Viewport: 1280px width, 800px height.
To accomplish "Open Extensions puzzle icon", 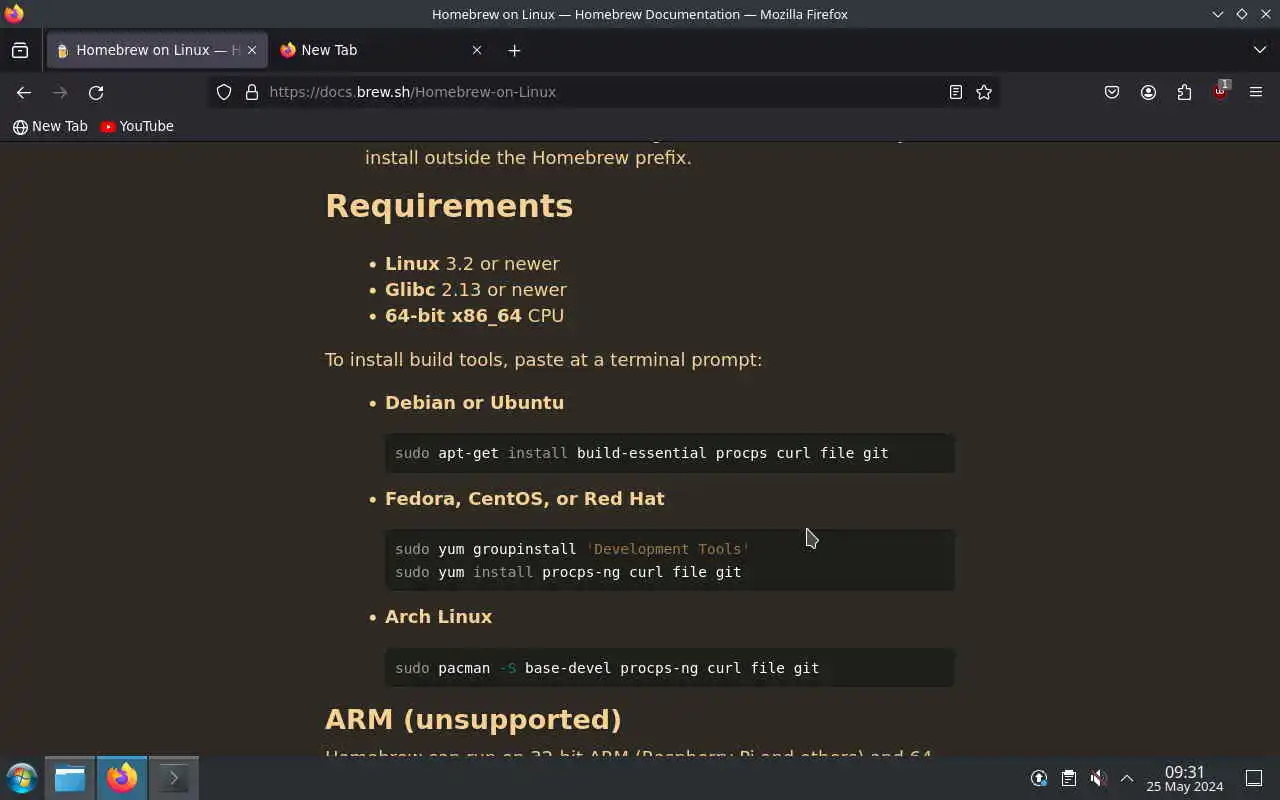I will click(x=1184, y=92).
